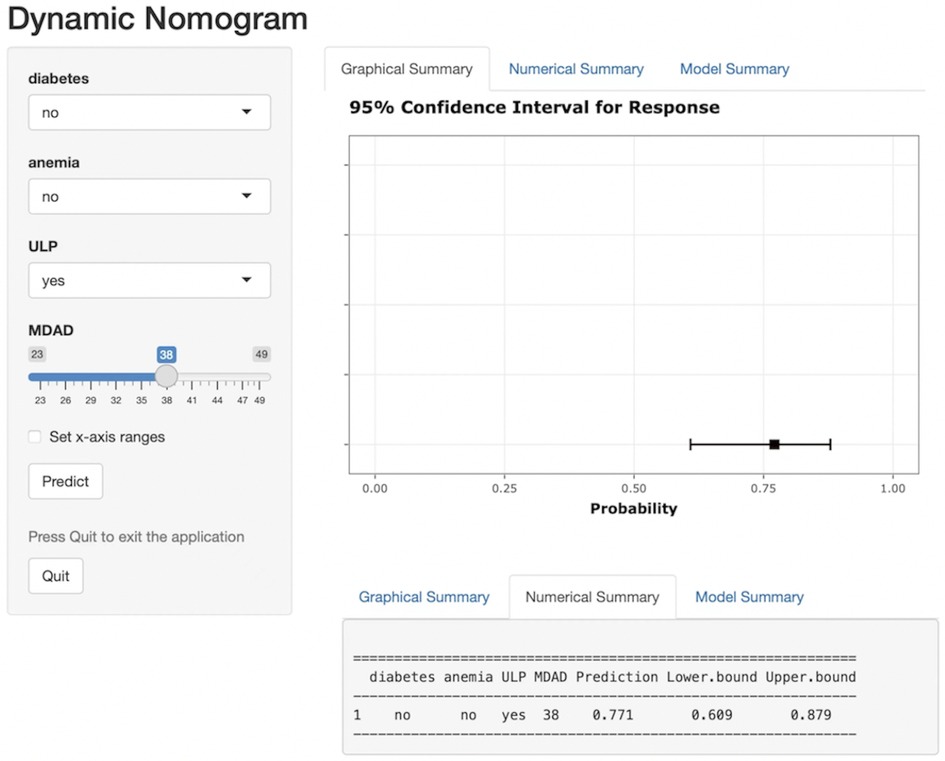Click the square prediction point marker on the plot
This screenshot has height=761, width=945.
click(774, 444)
